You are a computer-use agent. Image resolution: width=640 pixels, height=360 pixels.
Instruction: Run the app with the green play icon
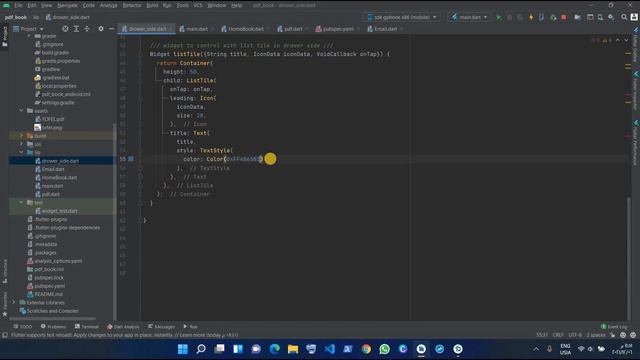[499, 17]
